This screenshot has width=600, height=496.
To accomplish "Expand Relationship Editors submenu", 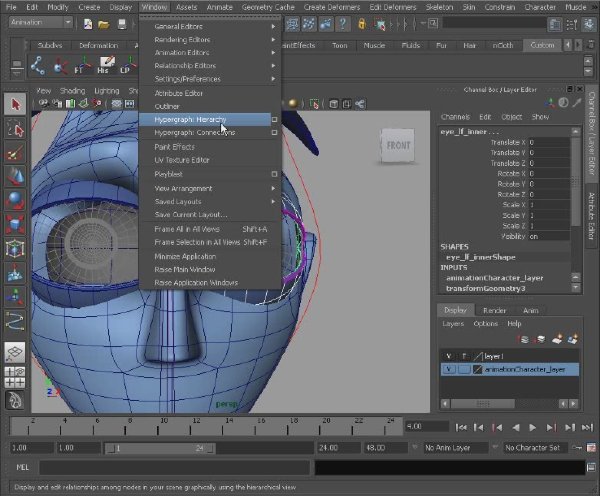I will 210,65.
